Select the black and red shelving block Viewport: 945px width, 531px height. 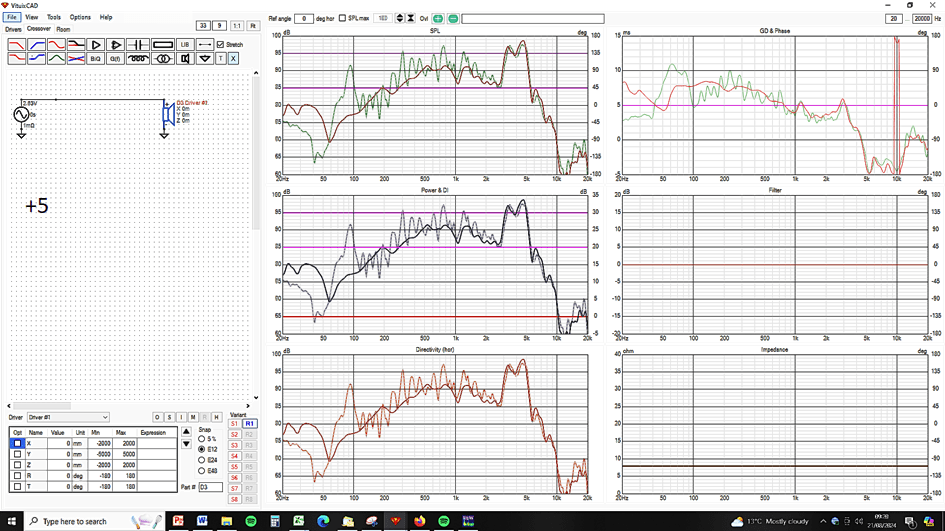(76, 45)
